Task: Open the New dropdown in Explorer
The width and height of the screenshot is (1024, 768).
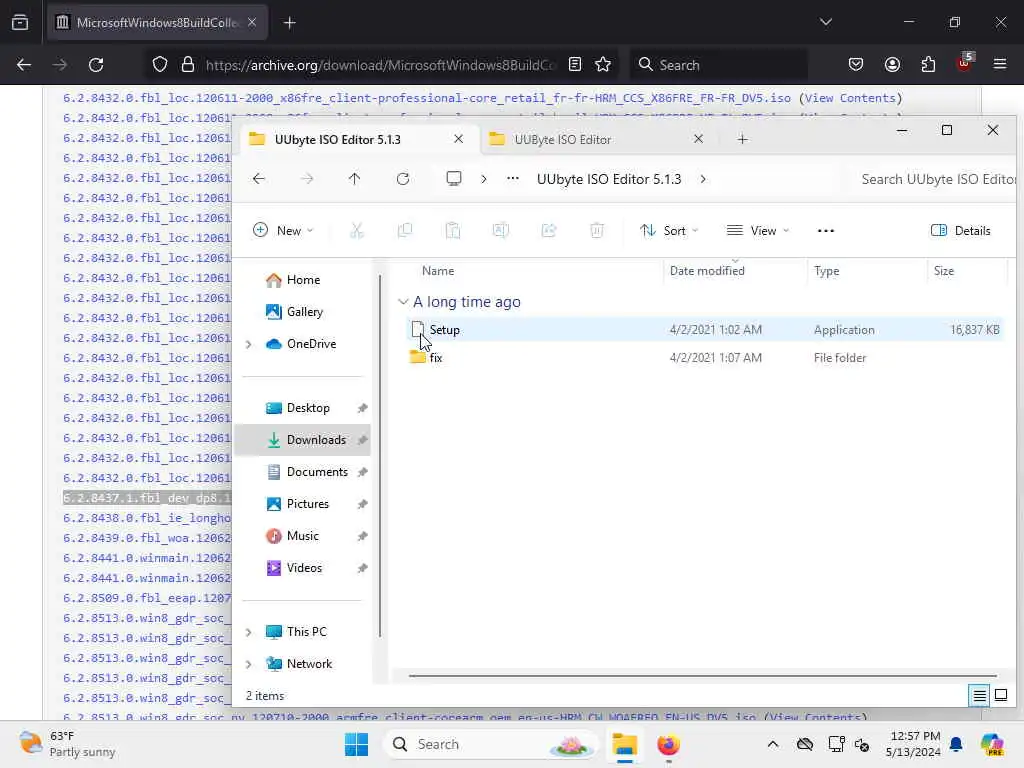Action: coord(283,231)
